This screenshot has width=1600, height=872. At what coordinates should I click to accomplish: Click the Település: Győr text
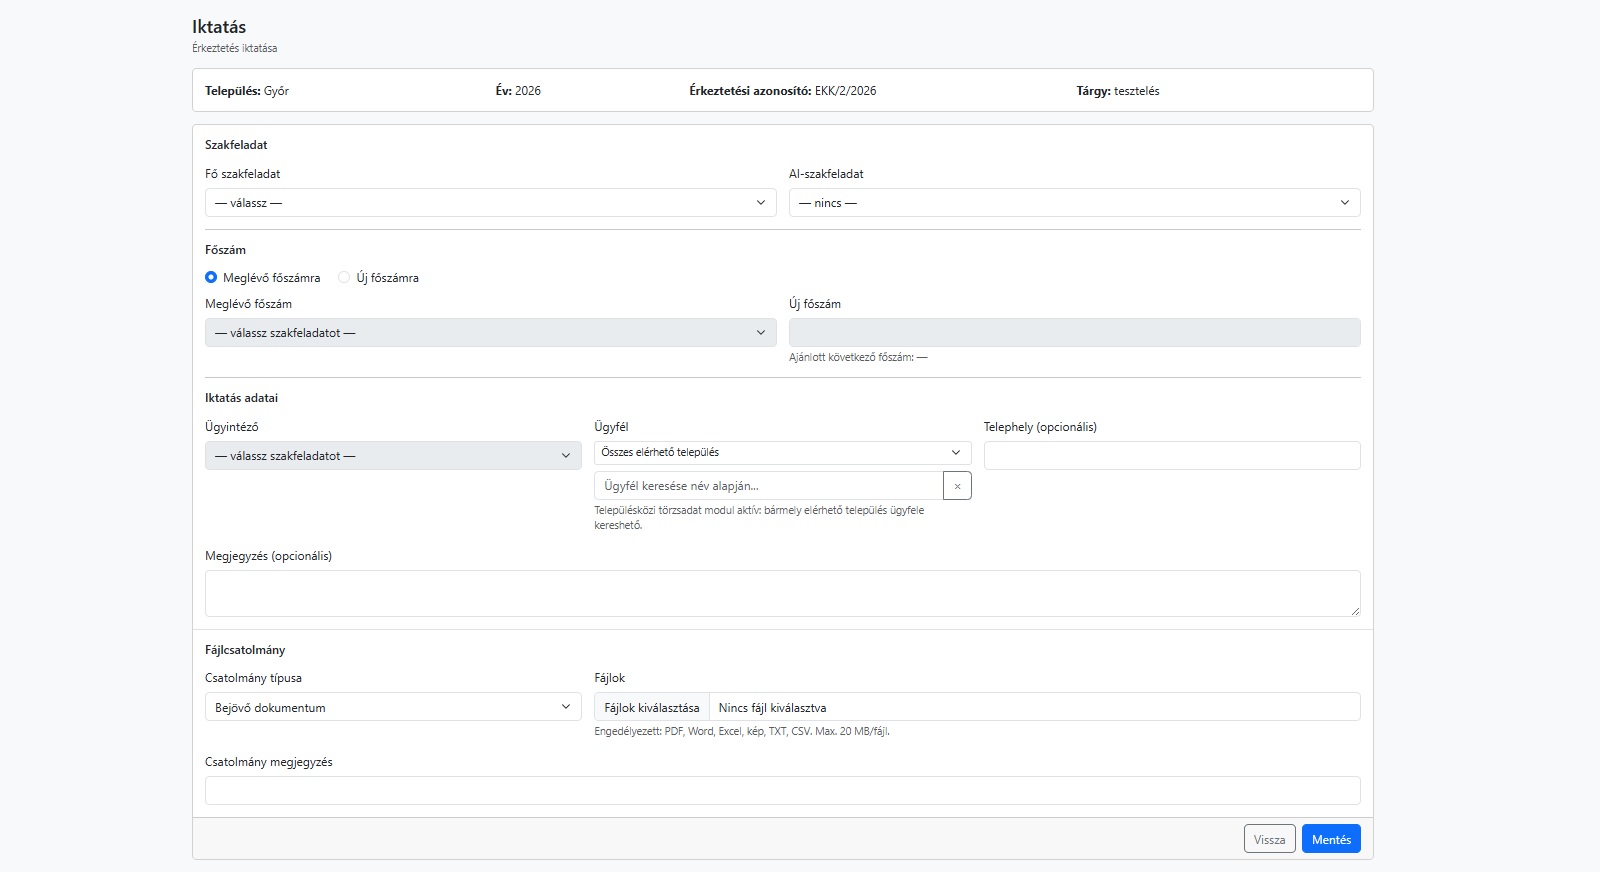coord(247,91)
